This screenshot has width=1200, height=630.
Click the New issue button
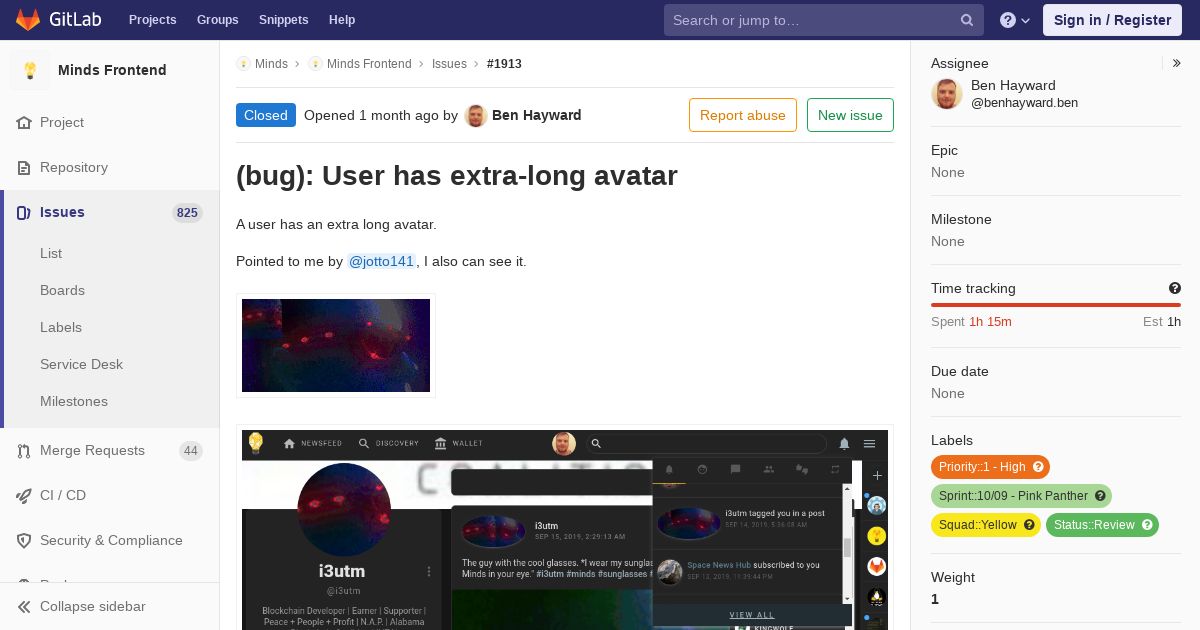pyautogui.click(x=850, y=115)
